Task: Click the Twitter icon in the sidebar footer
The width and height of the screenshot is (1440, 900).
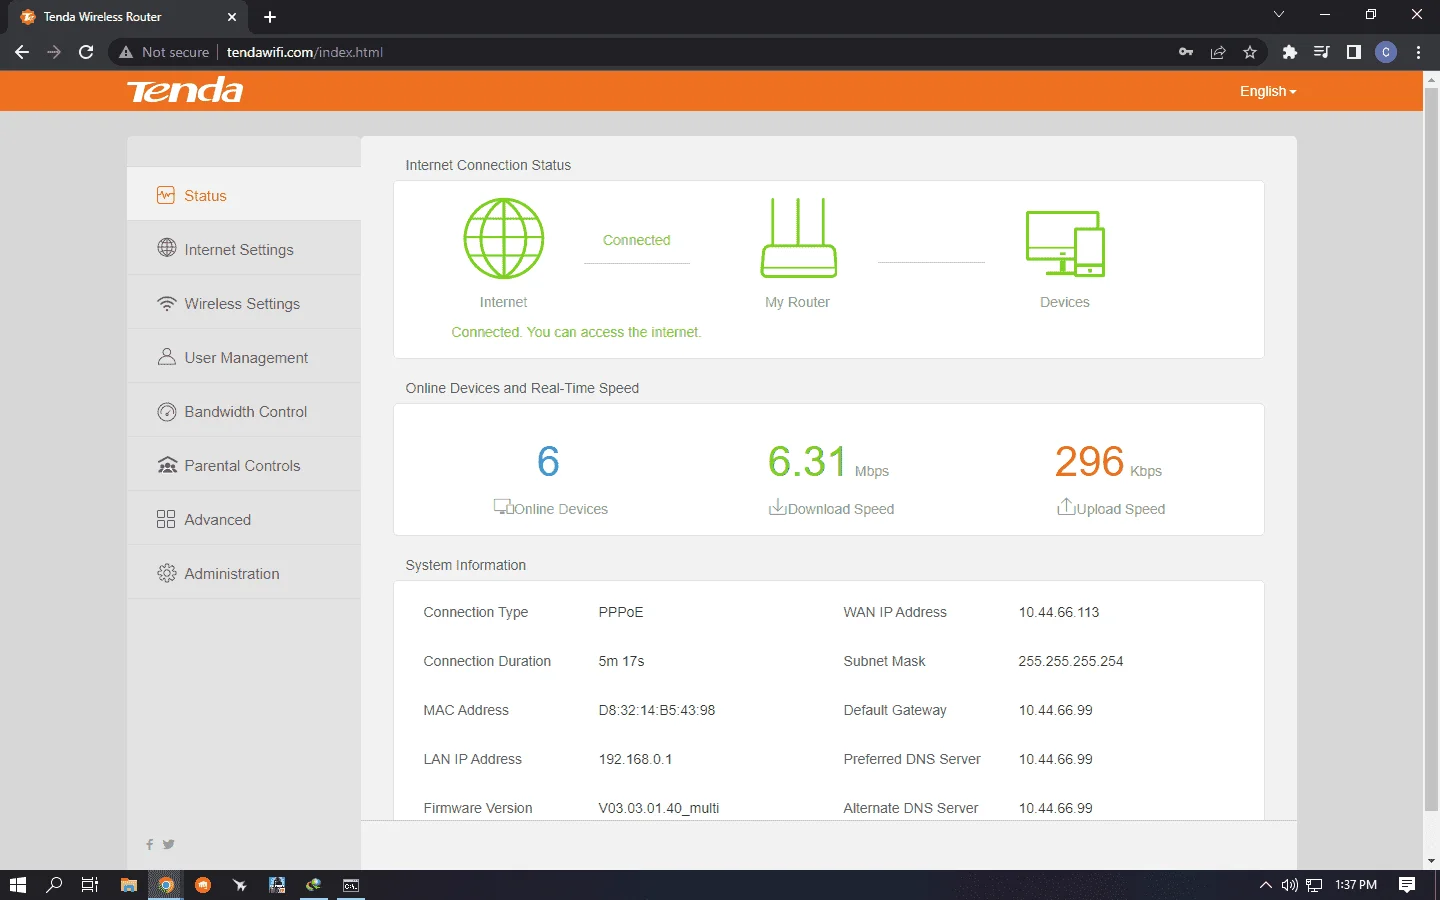Action: click(x=169, y=844)
